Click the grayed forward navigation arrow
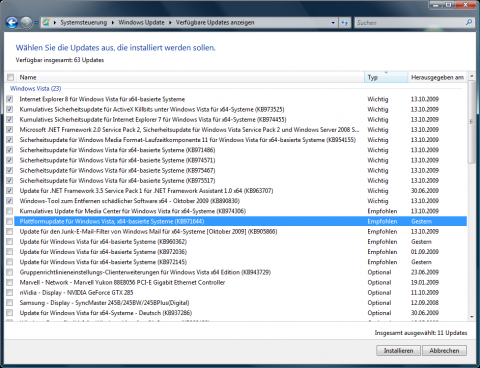The height and width of the screenshot is (368, 480). (x=26, y=23)
